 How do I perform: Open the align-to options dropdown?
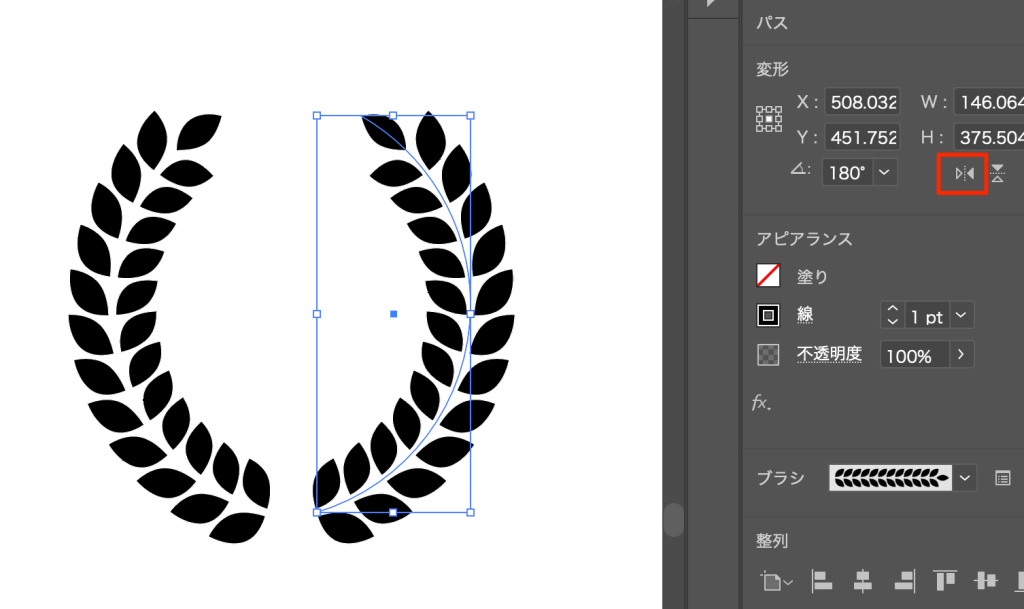click(775, 580)
